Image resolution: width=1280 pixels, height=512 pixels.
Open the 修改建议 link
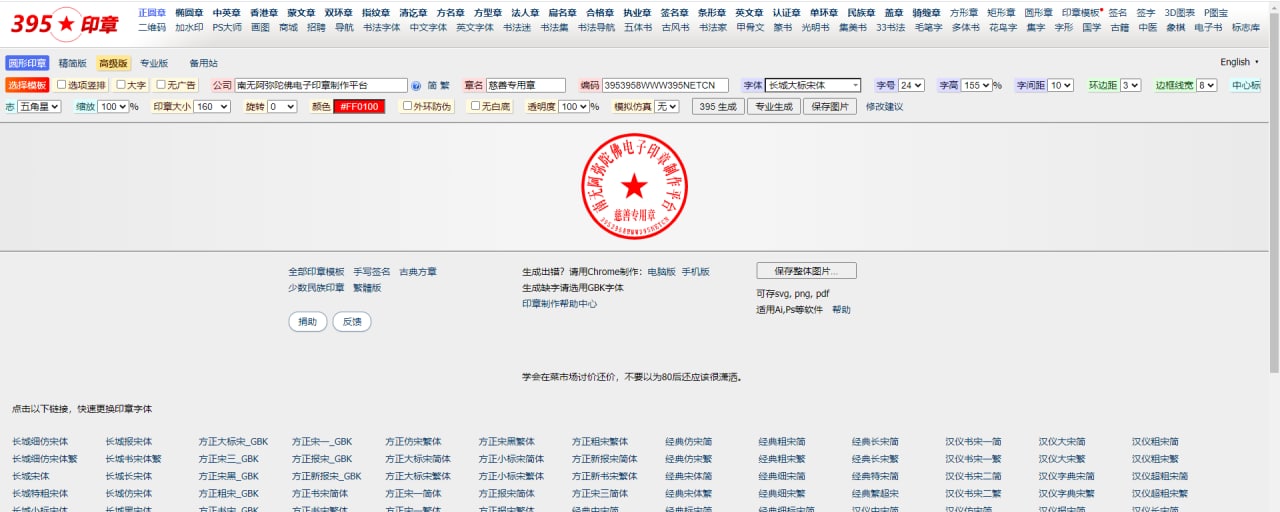pyautogui.click(x=884, y=106)
